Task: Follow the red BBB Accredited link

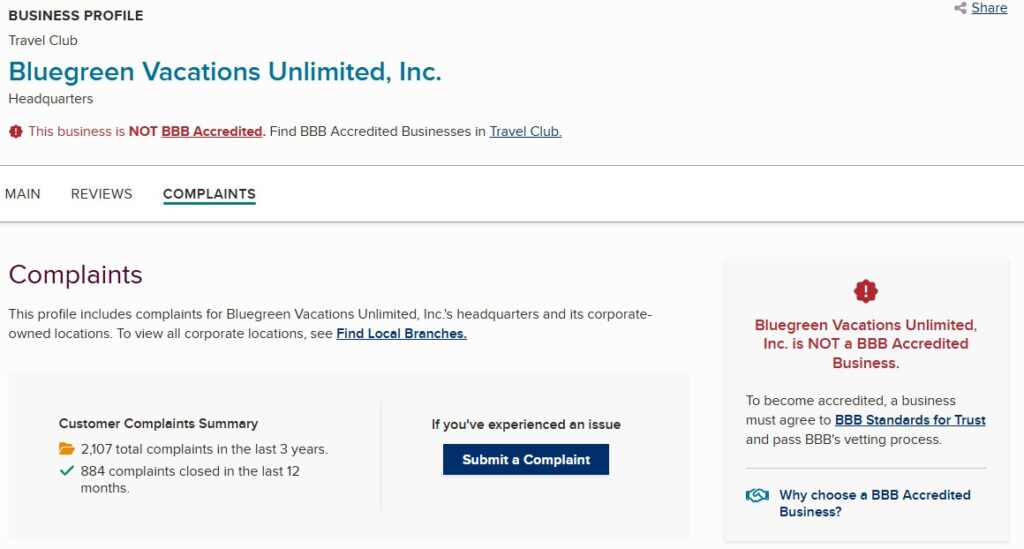Action: point(212,131)
